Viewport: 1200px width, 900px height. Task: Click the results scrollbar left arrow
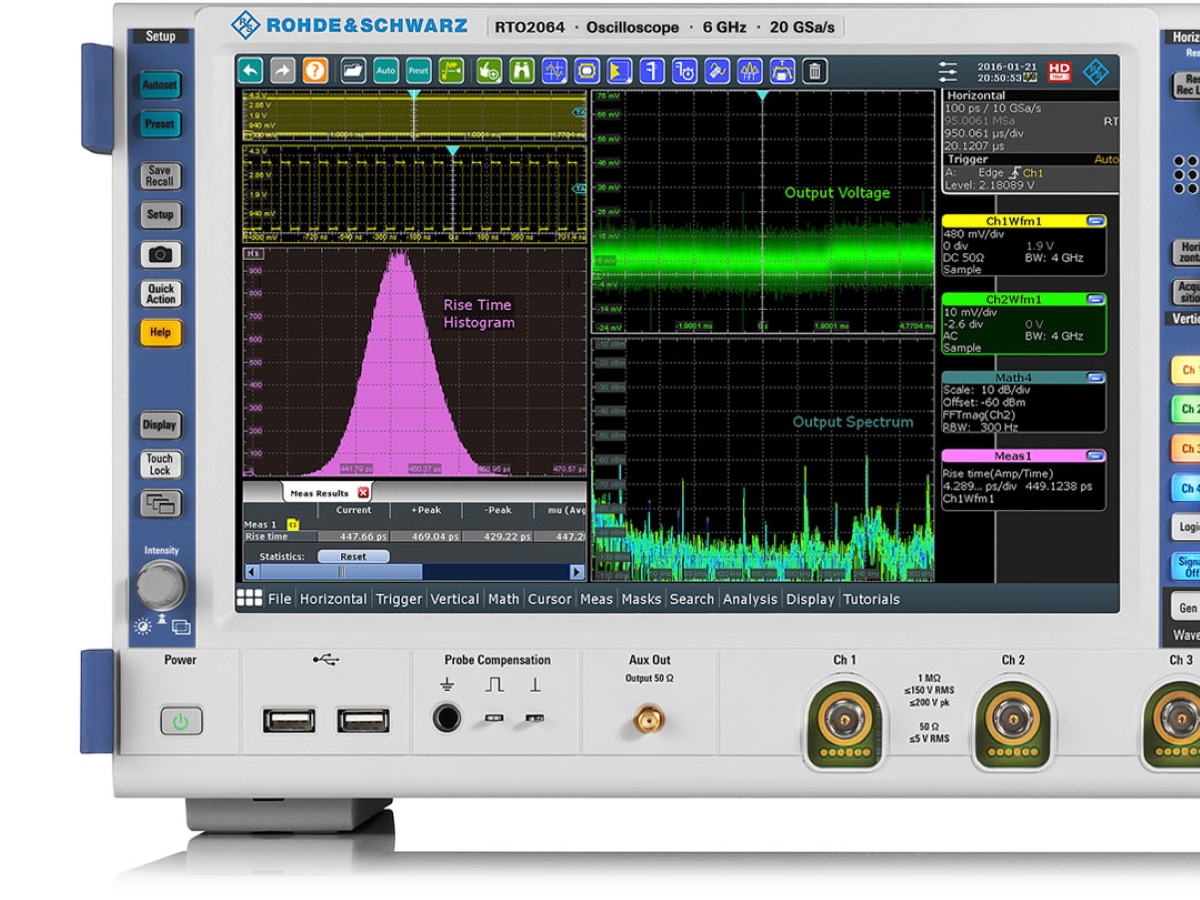(x=252, y=572)
